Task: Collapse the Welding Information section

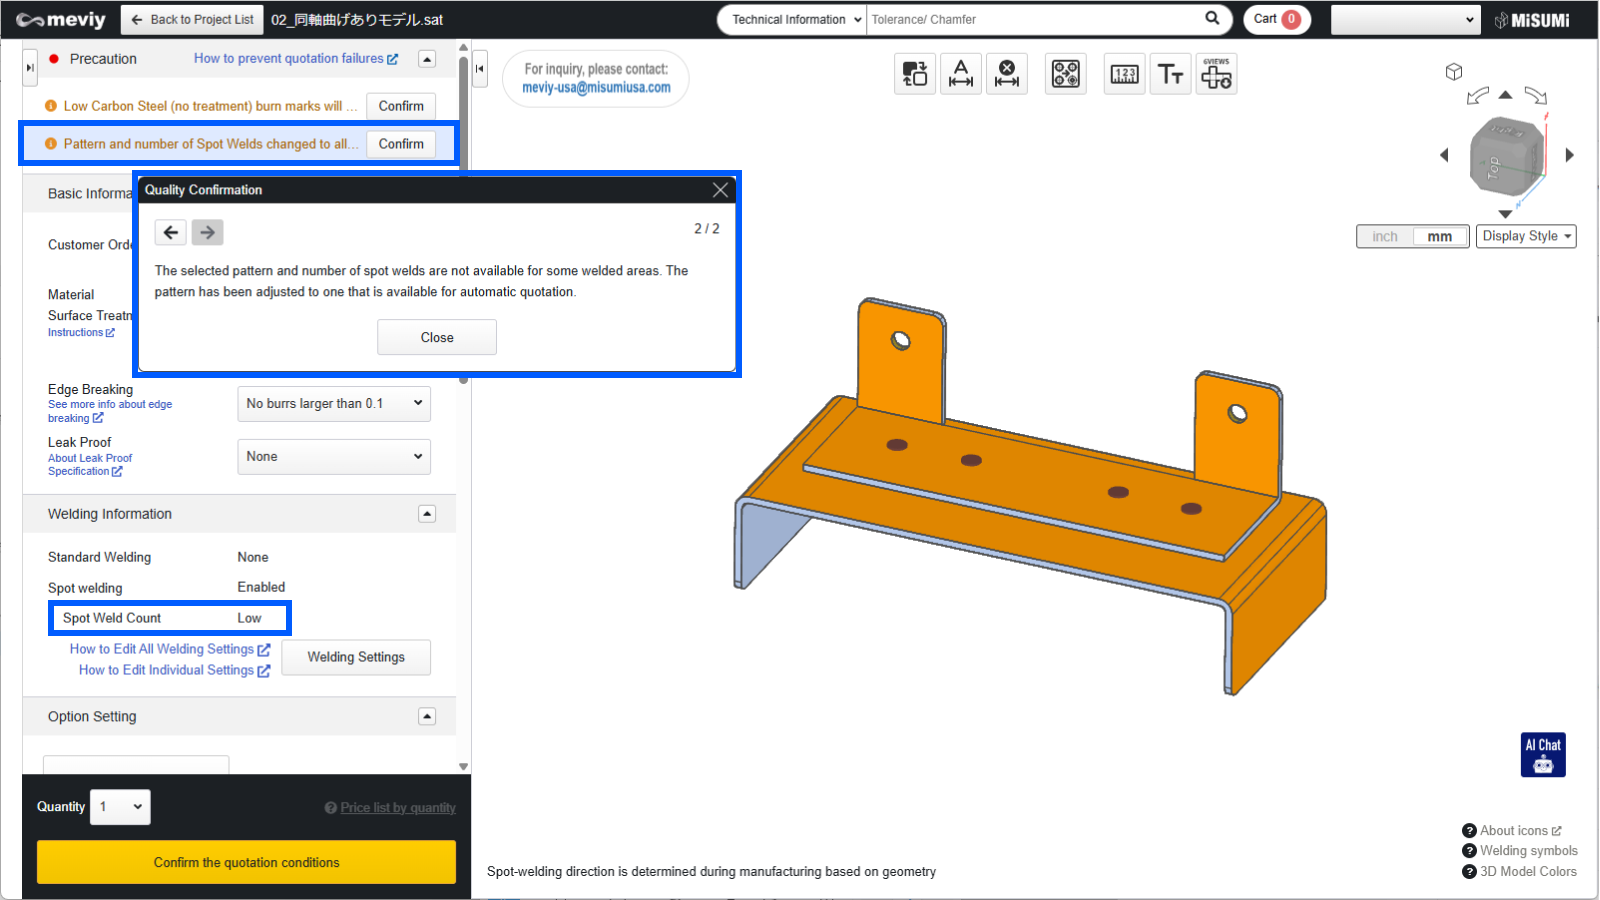Action: (x=427, y=514)
